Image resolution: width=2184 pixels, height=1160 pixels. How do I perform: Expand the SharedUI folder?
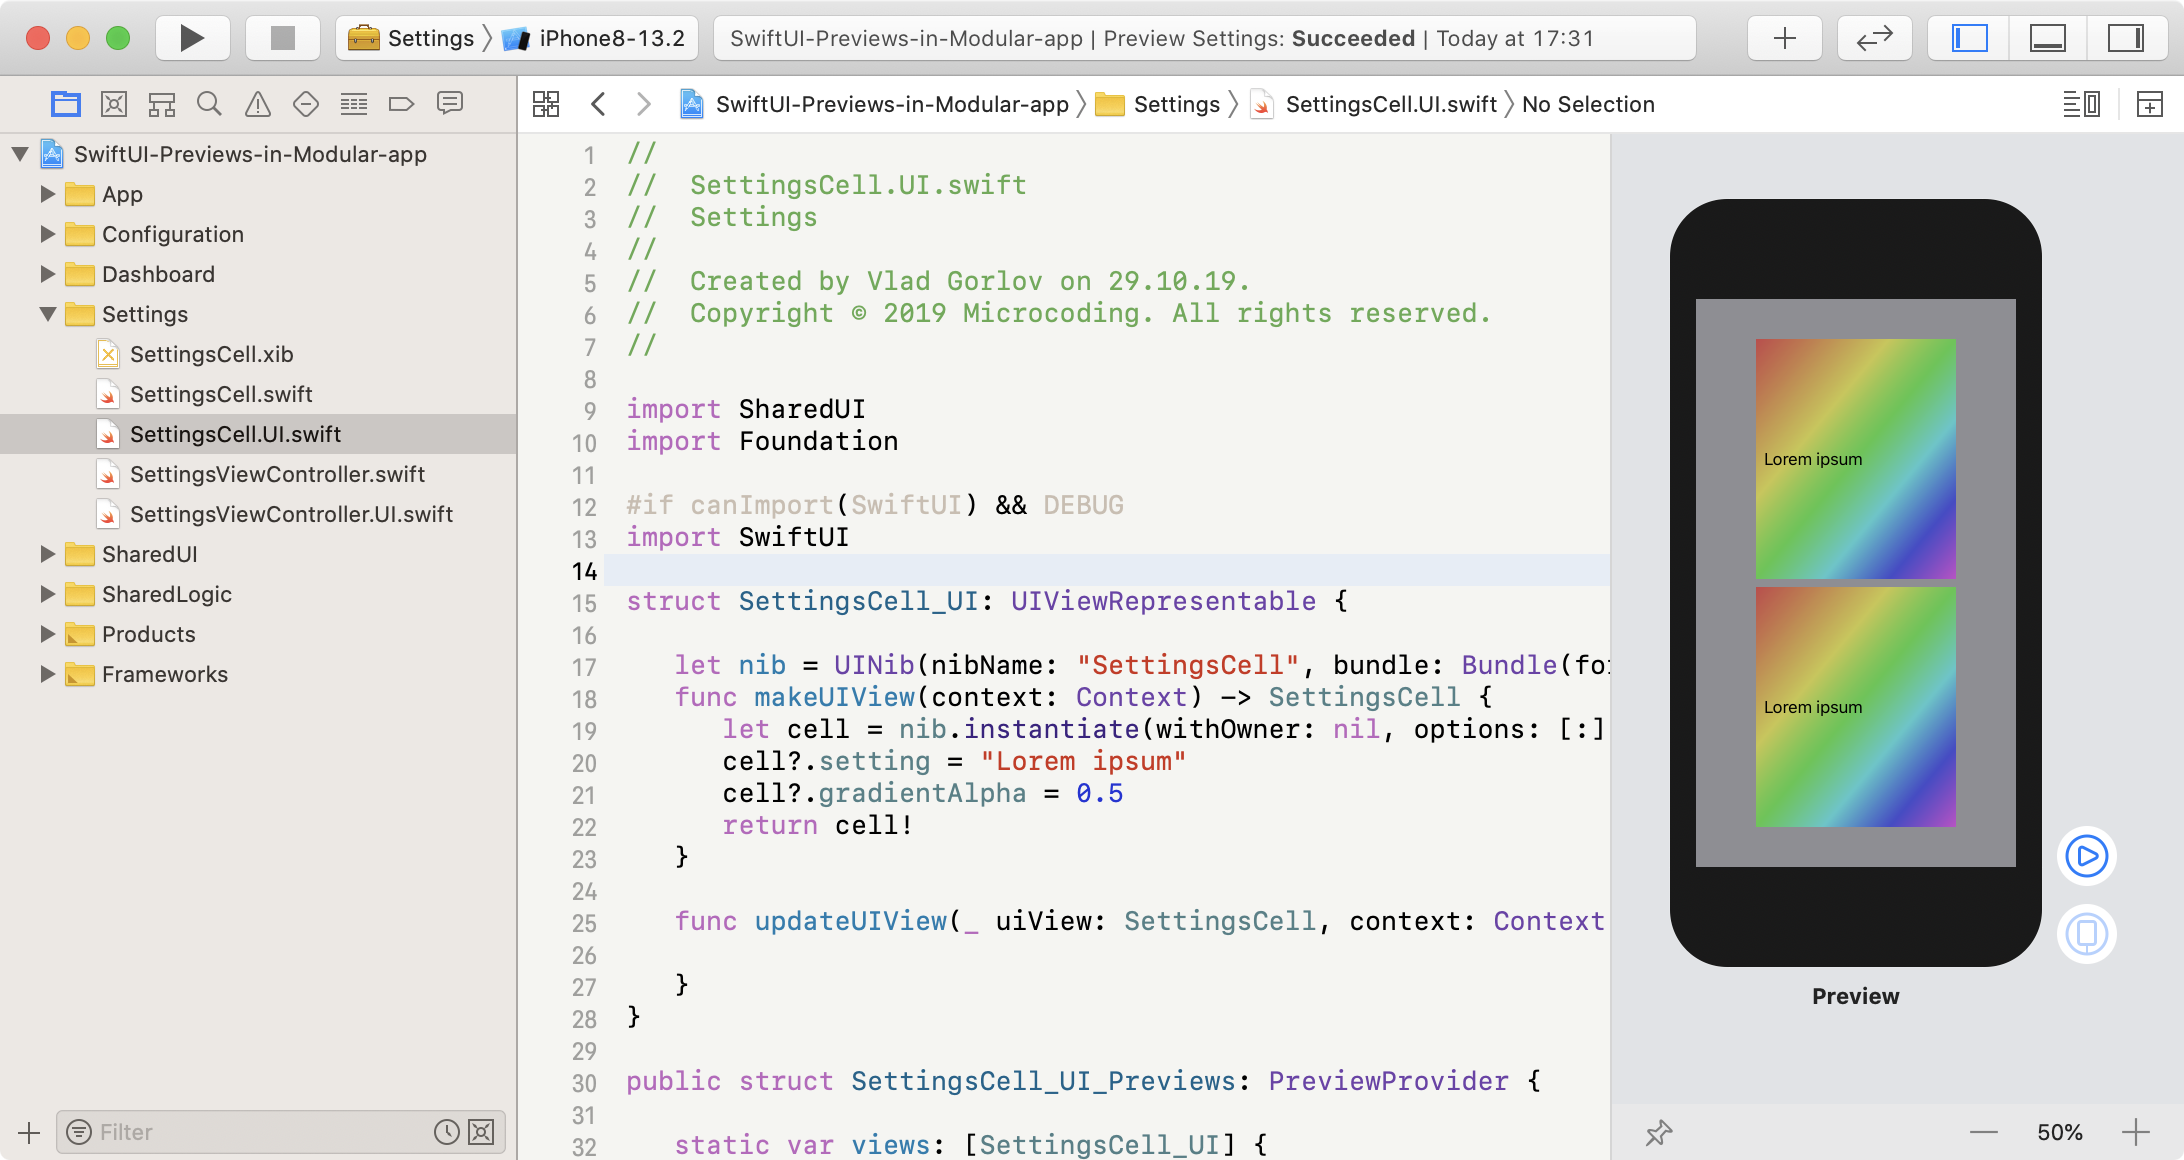click(47, 554)
